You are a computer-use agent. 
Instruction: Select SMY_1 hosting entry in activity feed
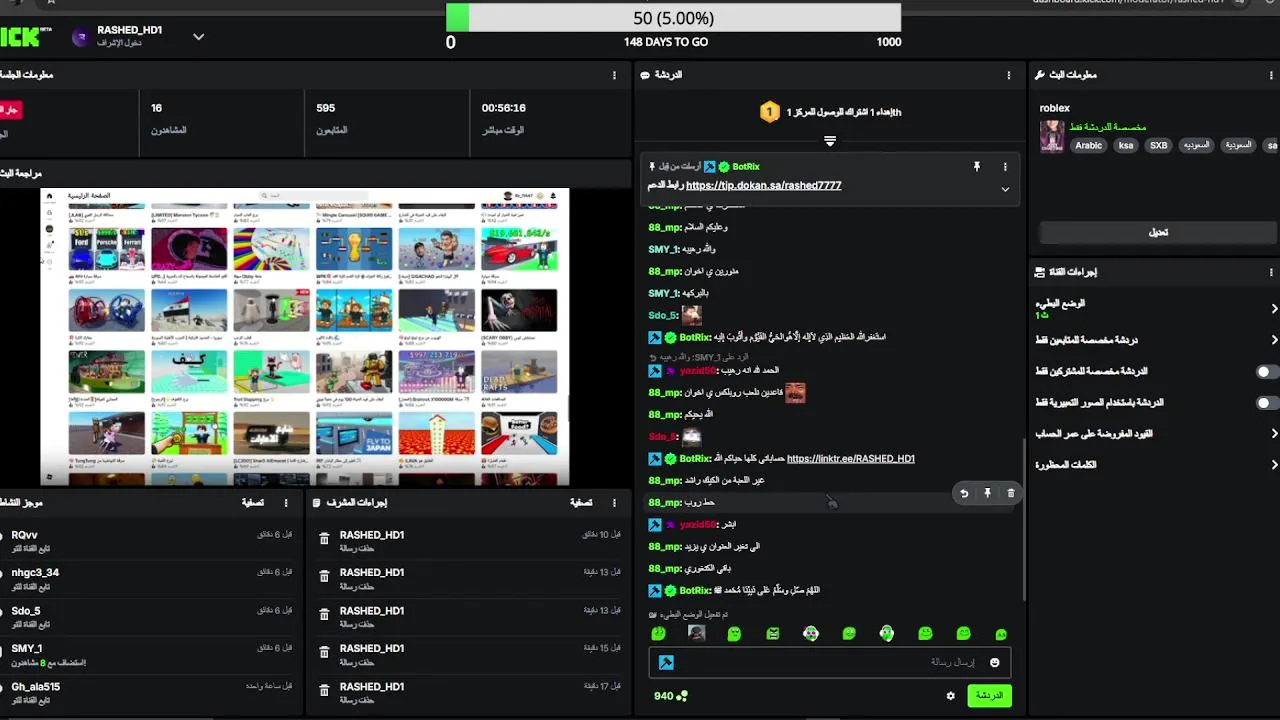tap(150, 655)
